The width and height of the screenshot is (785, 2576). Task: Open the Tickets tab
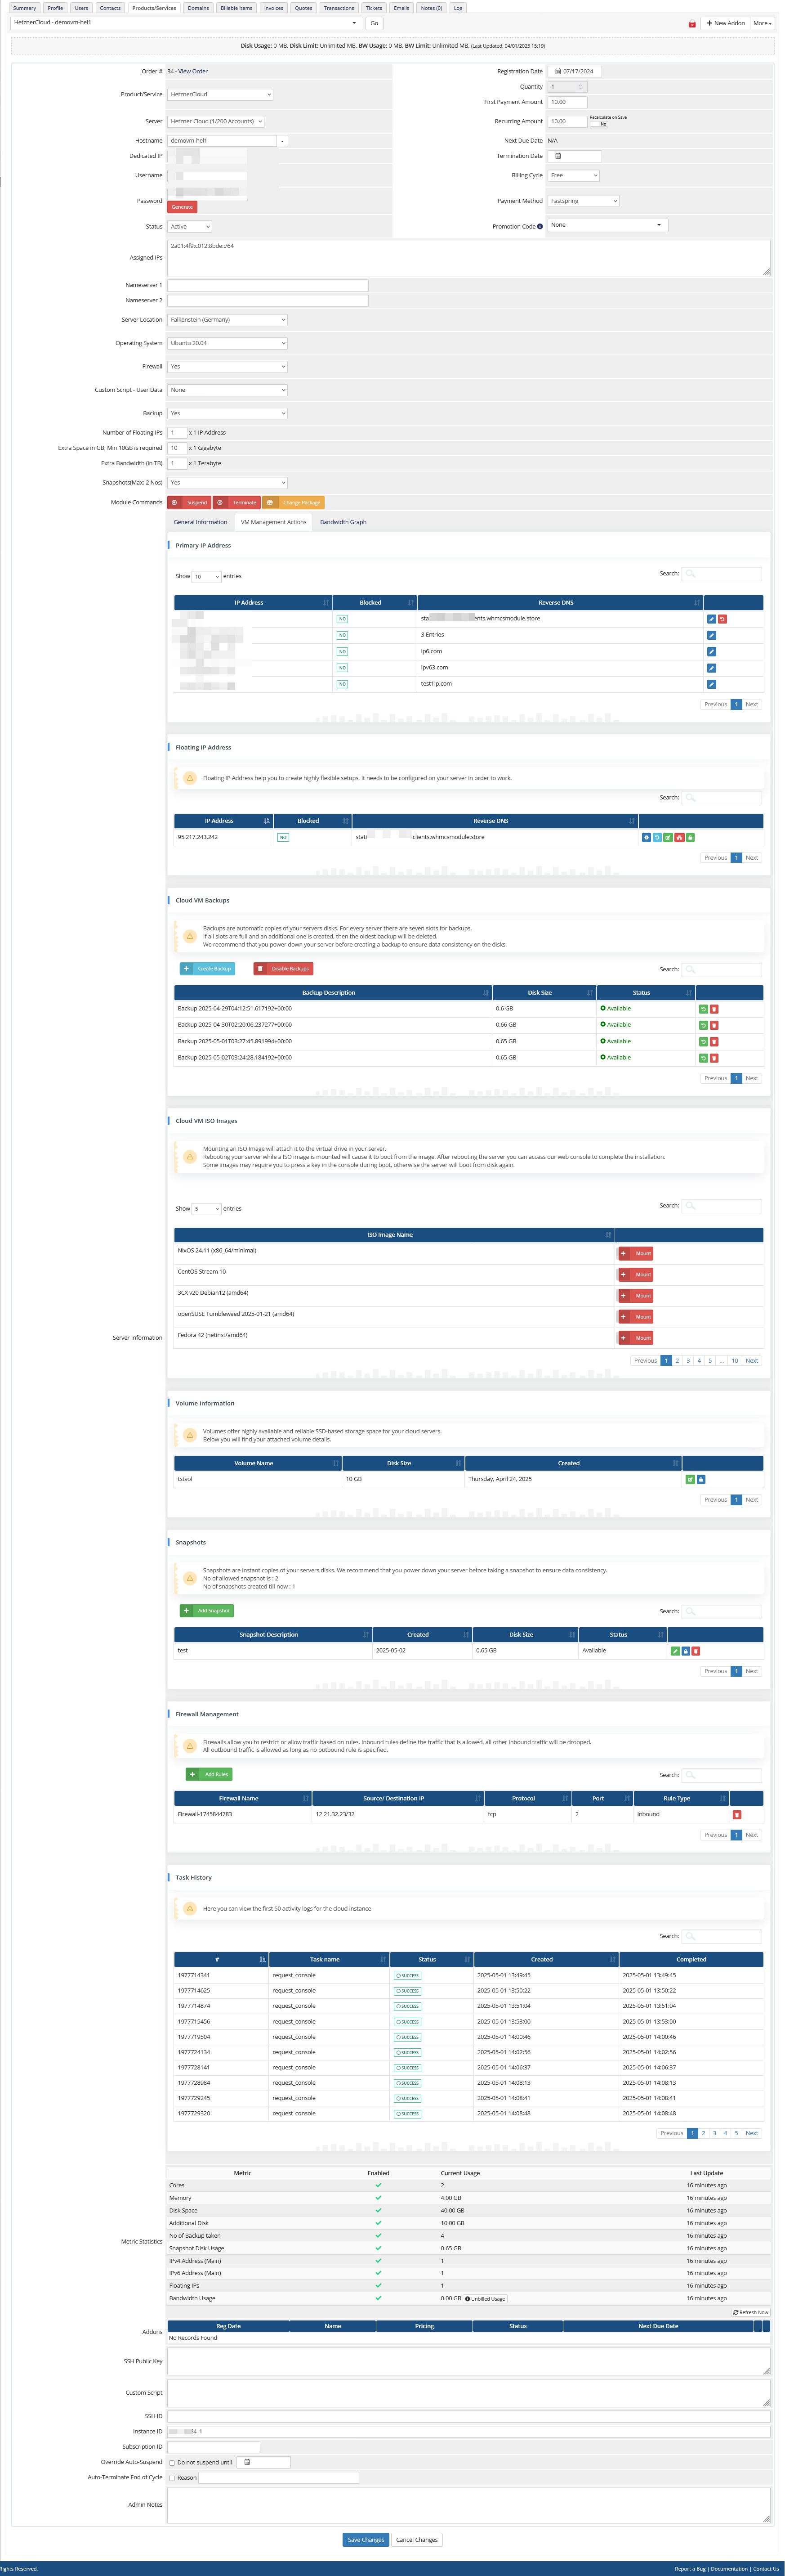(374, 8)
